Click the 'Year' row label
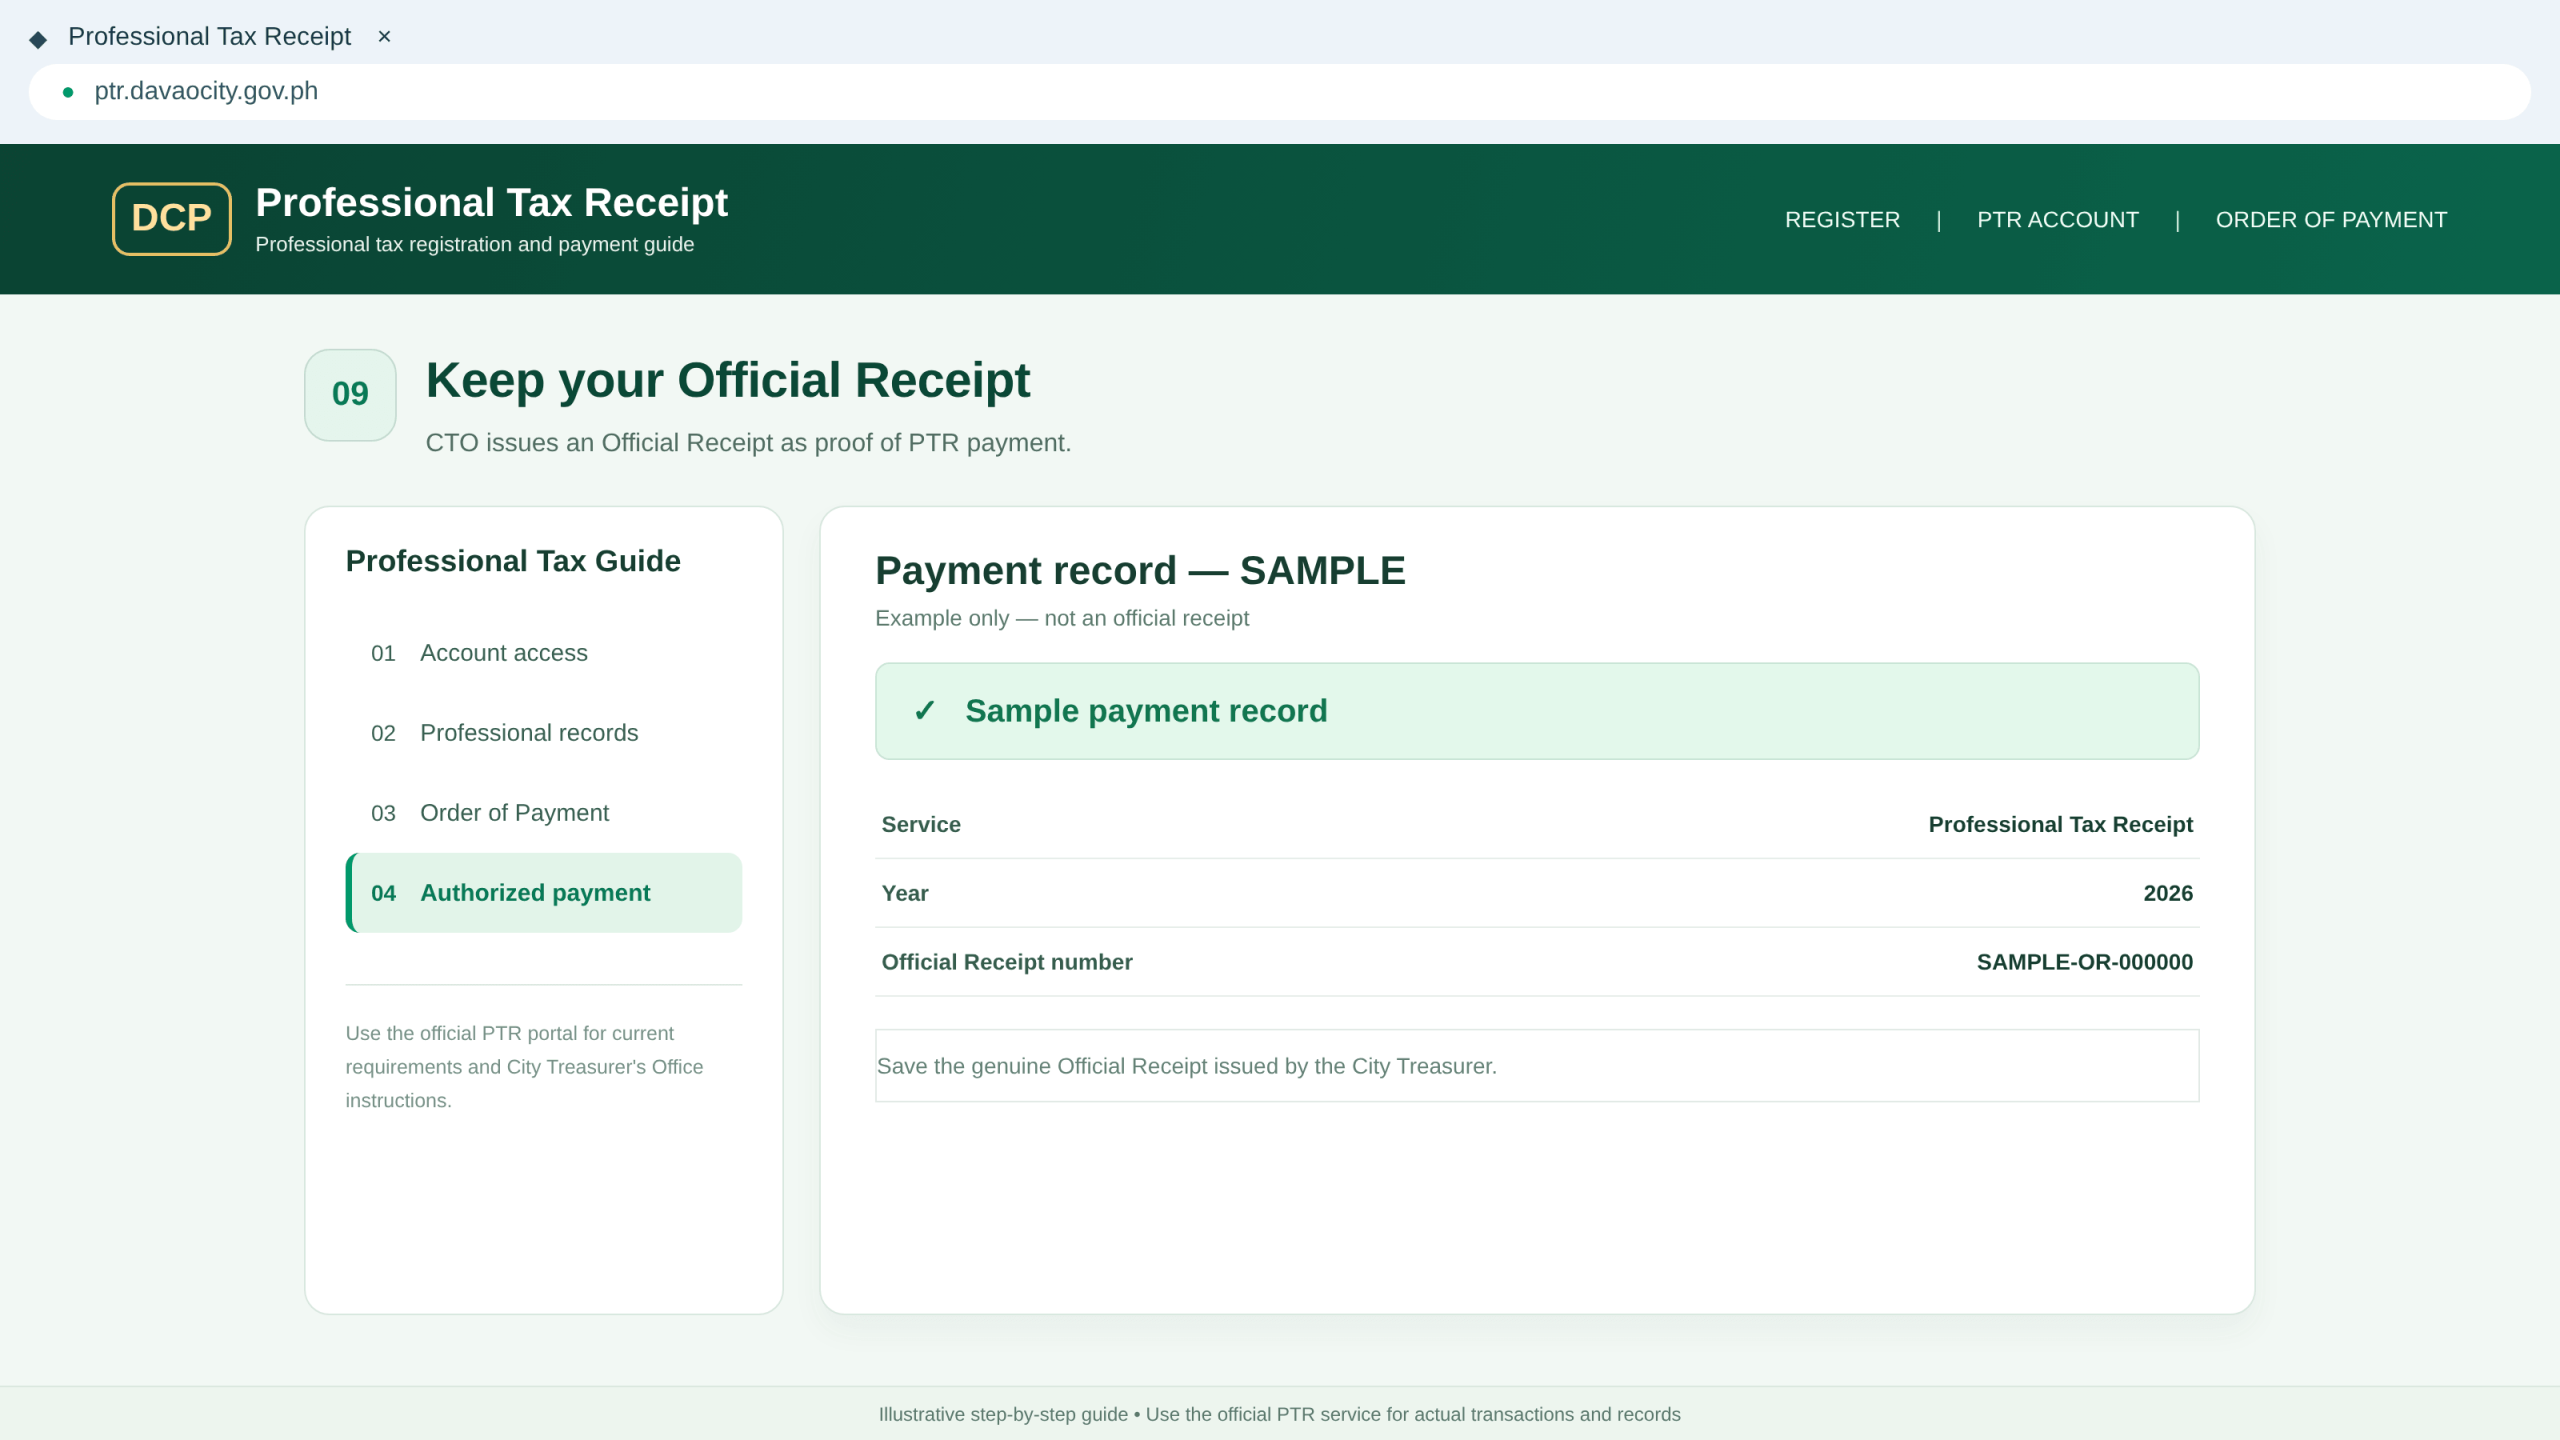The image size is (2560, 1440). (905, 893)
